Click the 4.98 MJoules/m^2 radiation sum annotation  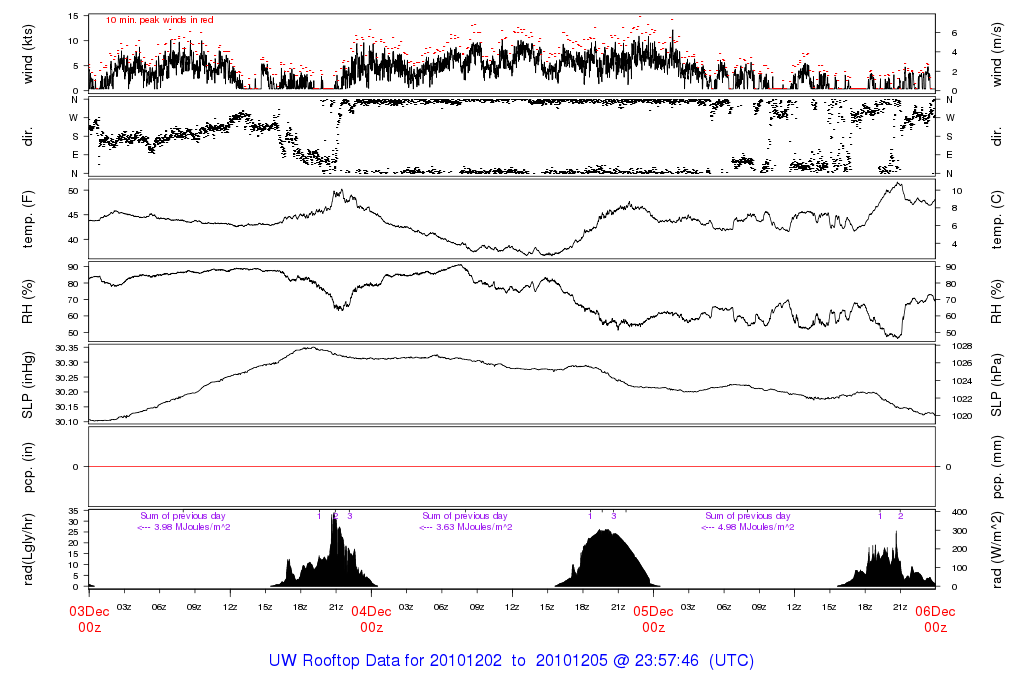[x=748, y=527]
